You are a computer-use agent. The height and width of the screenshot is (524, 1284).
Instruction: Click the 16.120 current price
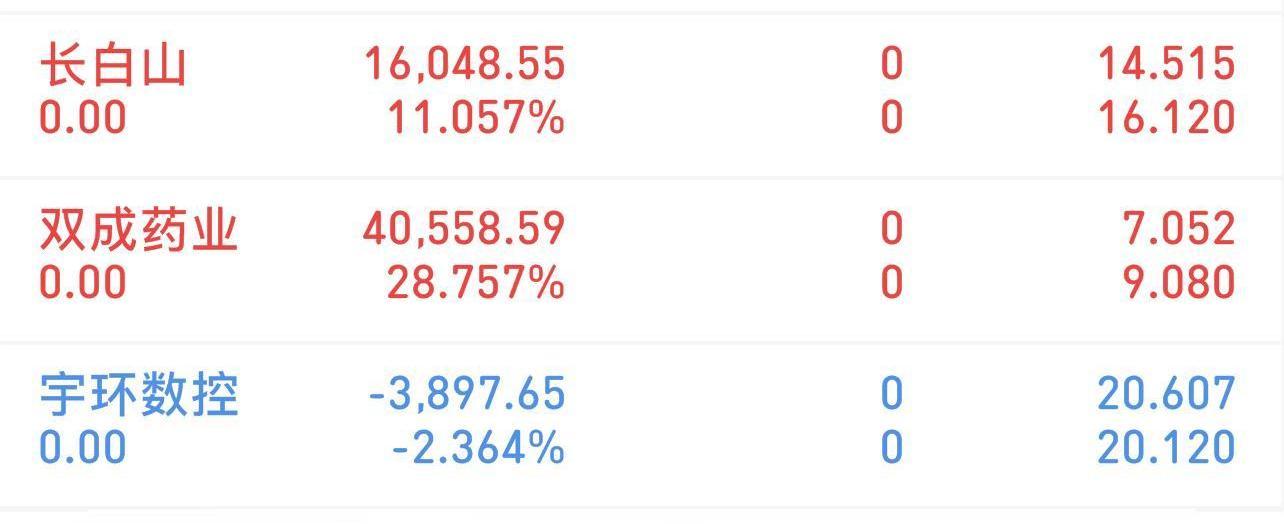(1167, 118)
